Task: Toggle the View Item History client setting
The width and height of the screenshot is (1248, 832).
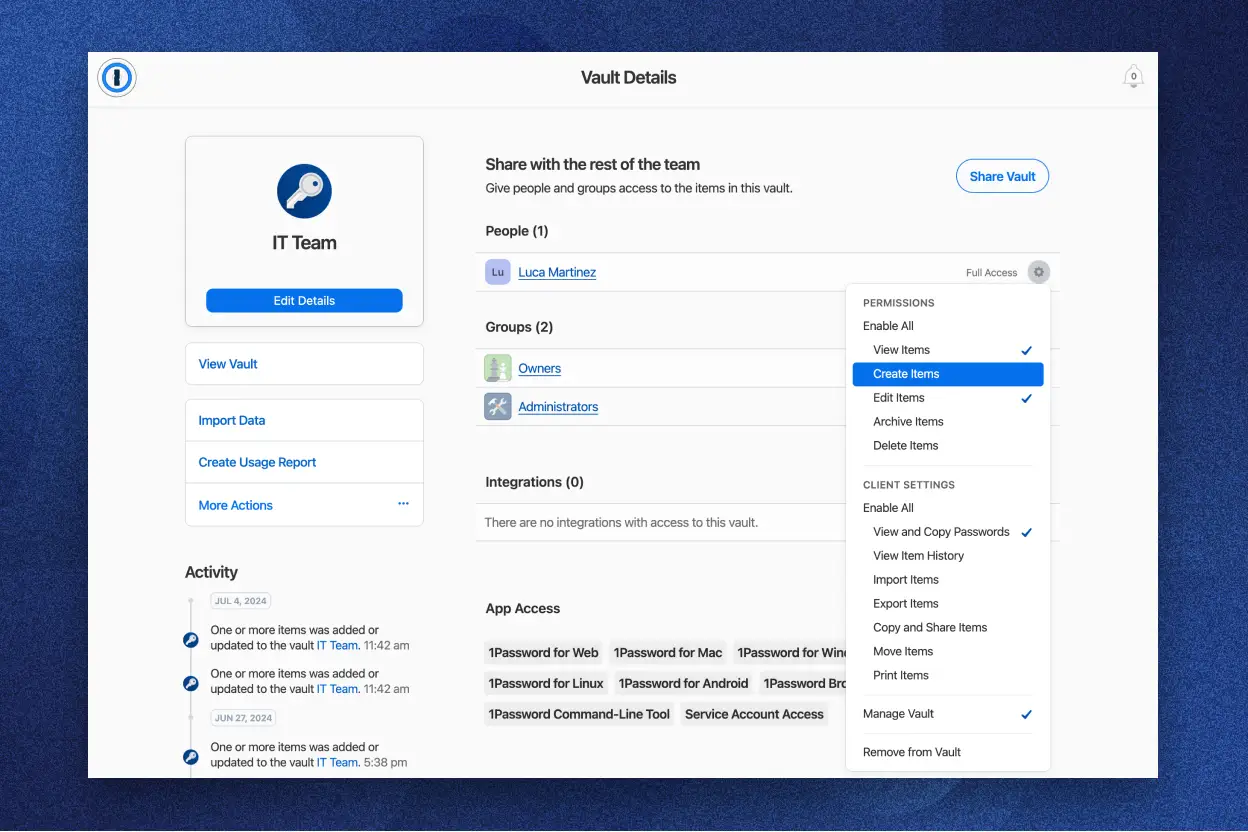Action: (x=918, y=555)
